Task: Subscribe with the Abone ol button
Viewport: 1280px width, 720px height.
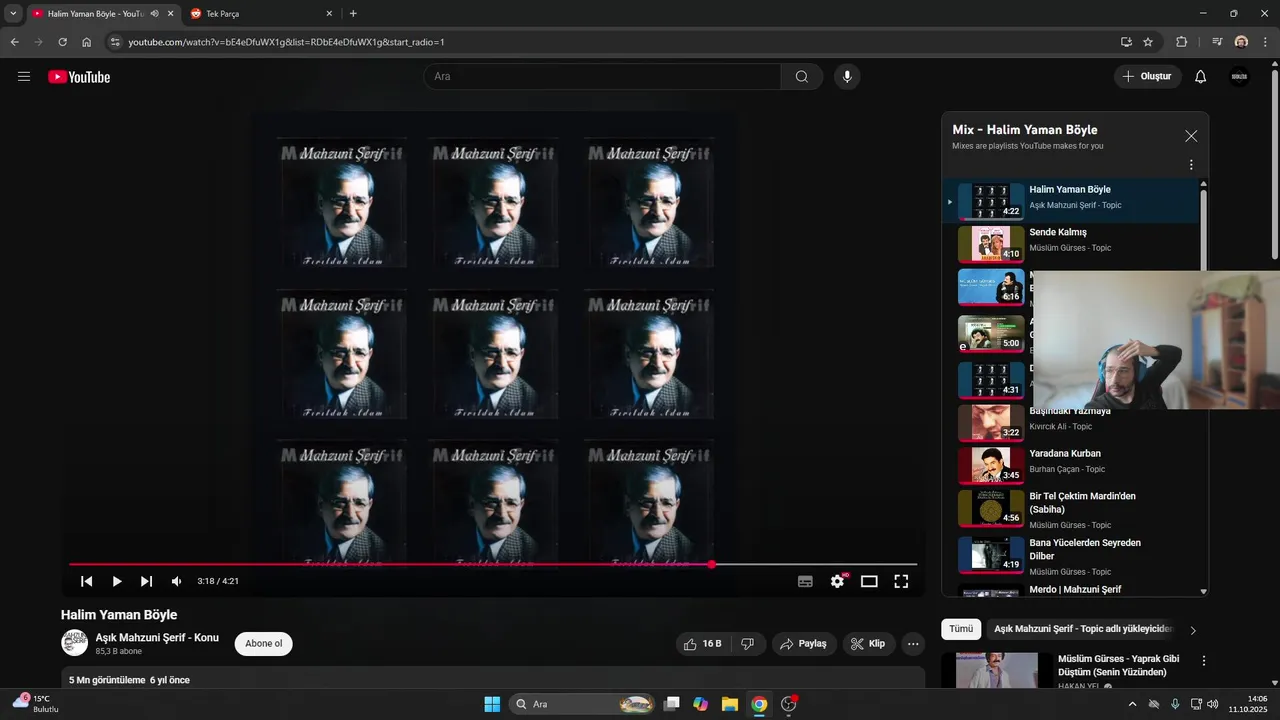Action: (264, 643)
